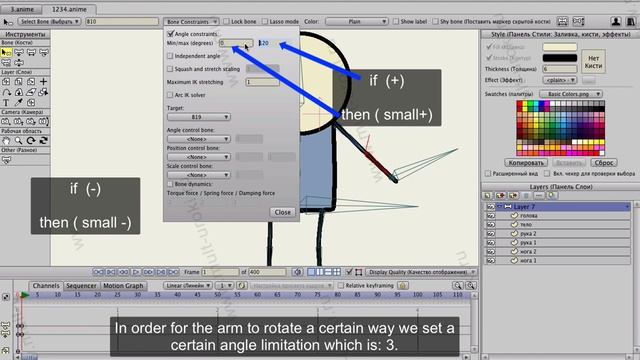Toggle the Lock bone checkbox
640x360 pixels.
pyautogui.click(x=226, y=22)
